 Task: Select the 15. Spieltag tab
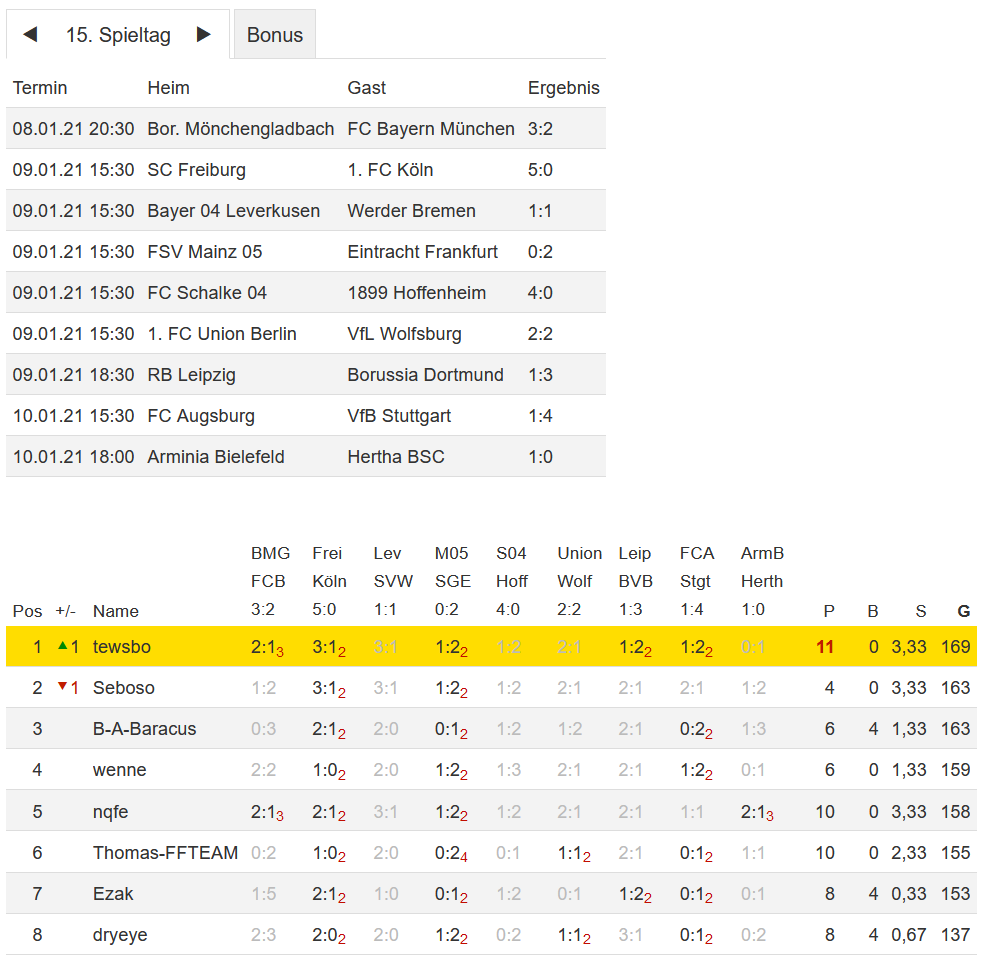[118, 35]
